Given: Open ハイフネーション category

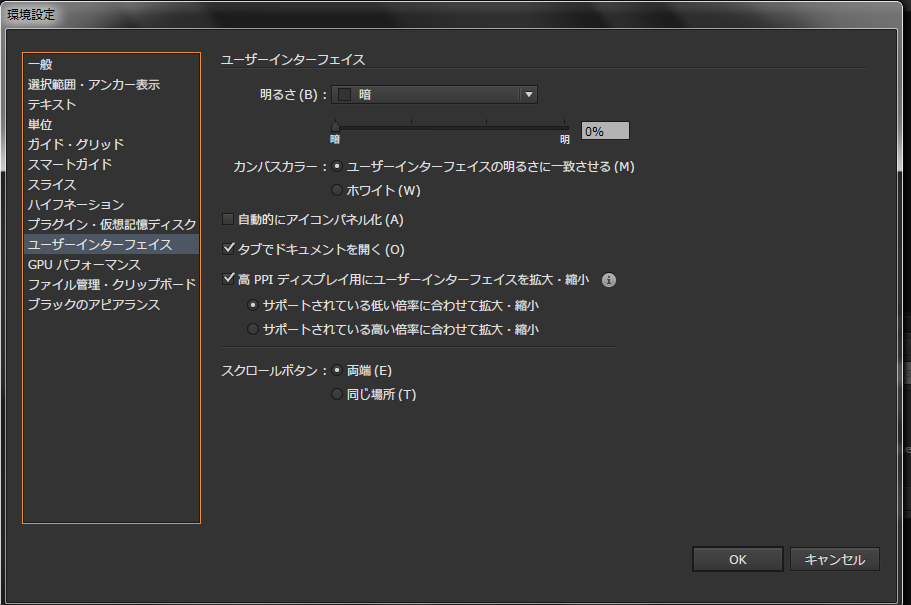Looking at the screenshot, I should tap(112, 205).
